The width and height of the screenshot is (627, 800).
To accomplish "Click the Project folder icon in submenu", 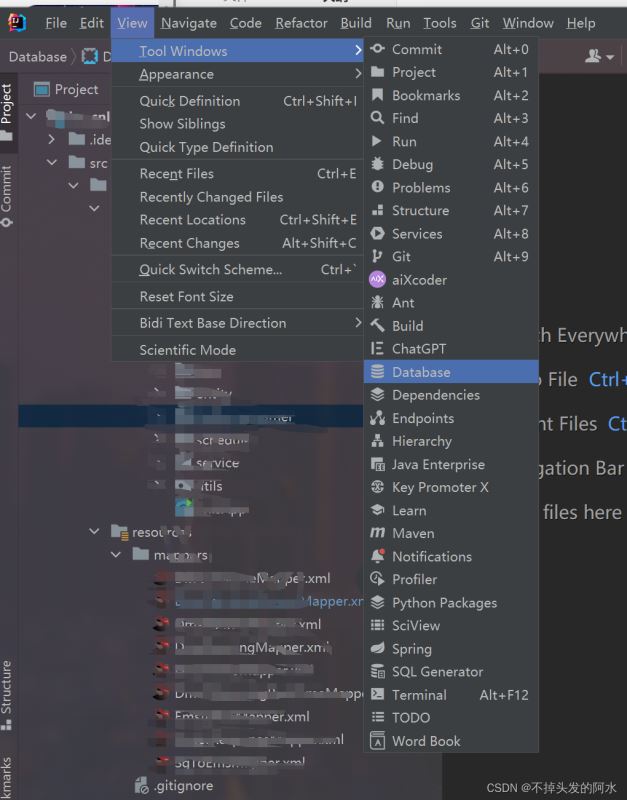I will 378,72.
